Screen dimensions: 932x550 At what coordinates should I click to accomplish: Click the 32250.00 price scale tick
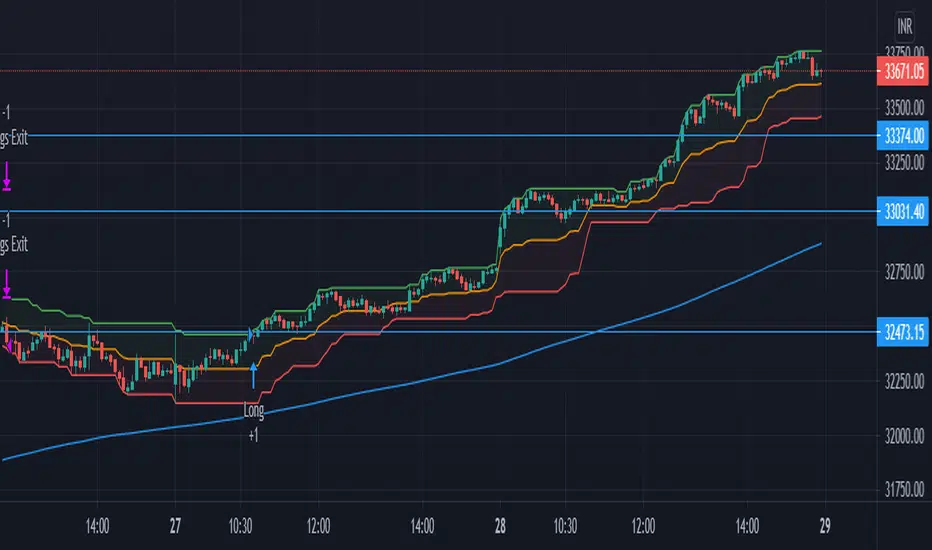click(x=902, y=381)
